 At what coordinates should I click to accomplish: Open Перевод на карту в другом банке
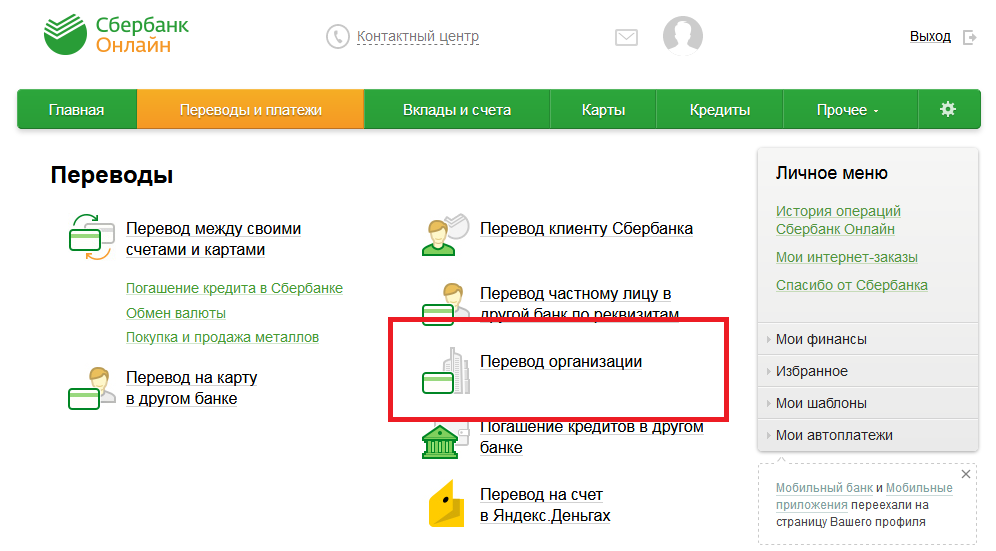point(191,388)
